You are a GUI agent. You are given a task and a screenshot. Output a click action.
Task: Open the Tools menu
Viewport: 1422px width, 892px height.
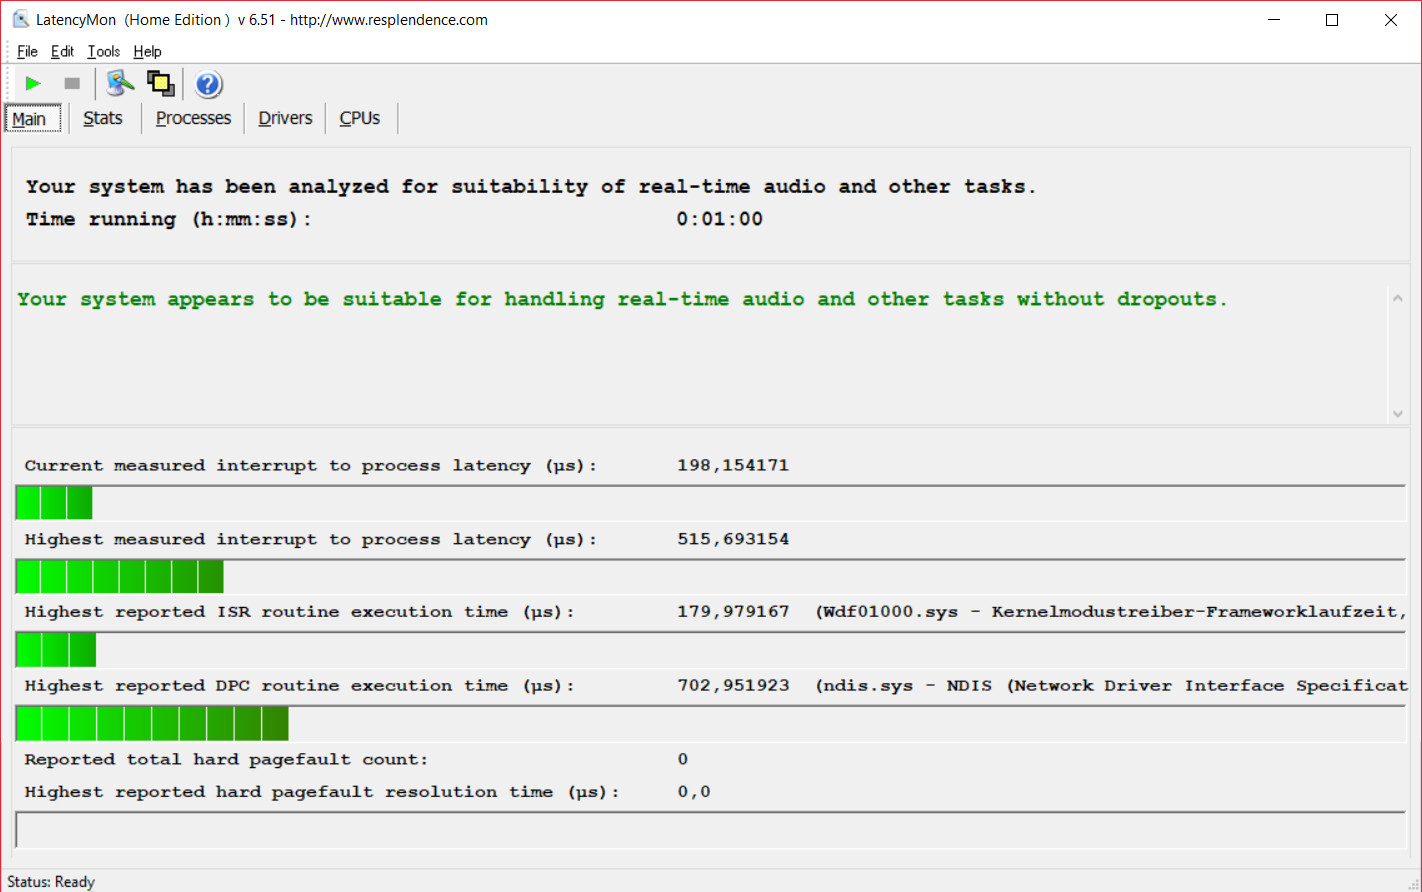[103, 52]
